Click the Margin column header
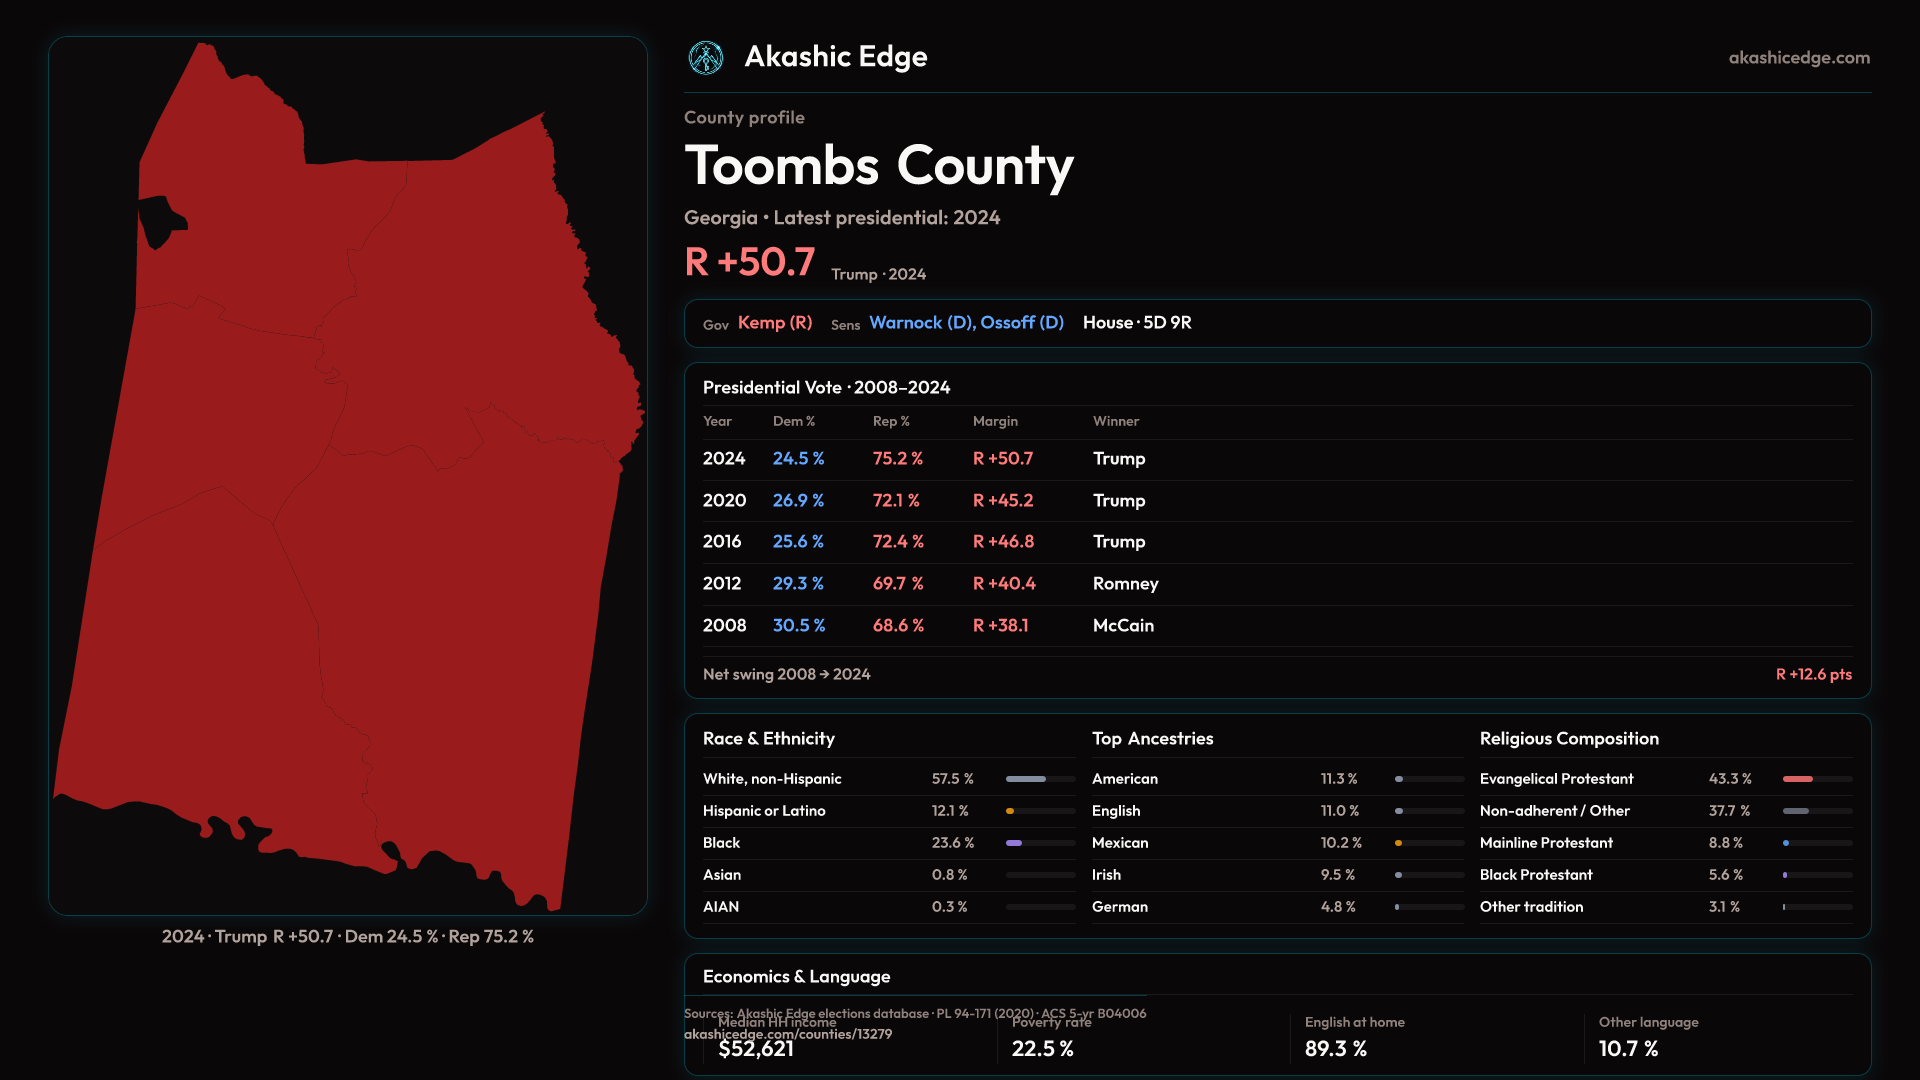Screen dimensions: 1920x1080 pos(994,422)
